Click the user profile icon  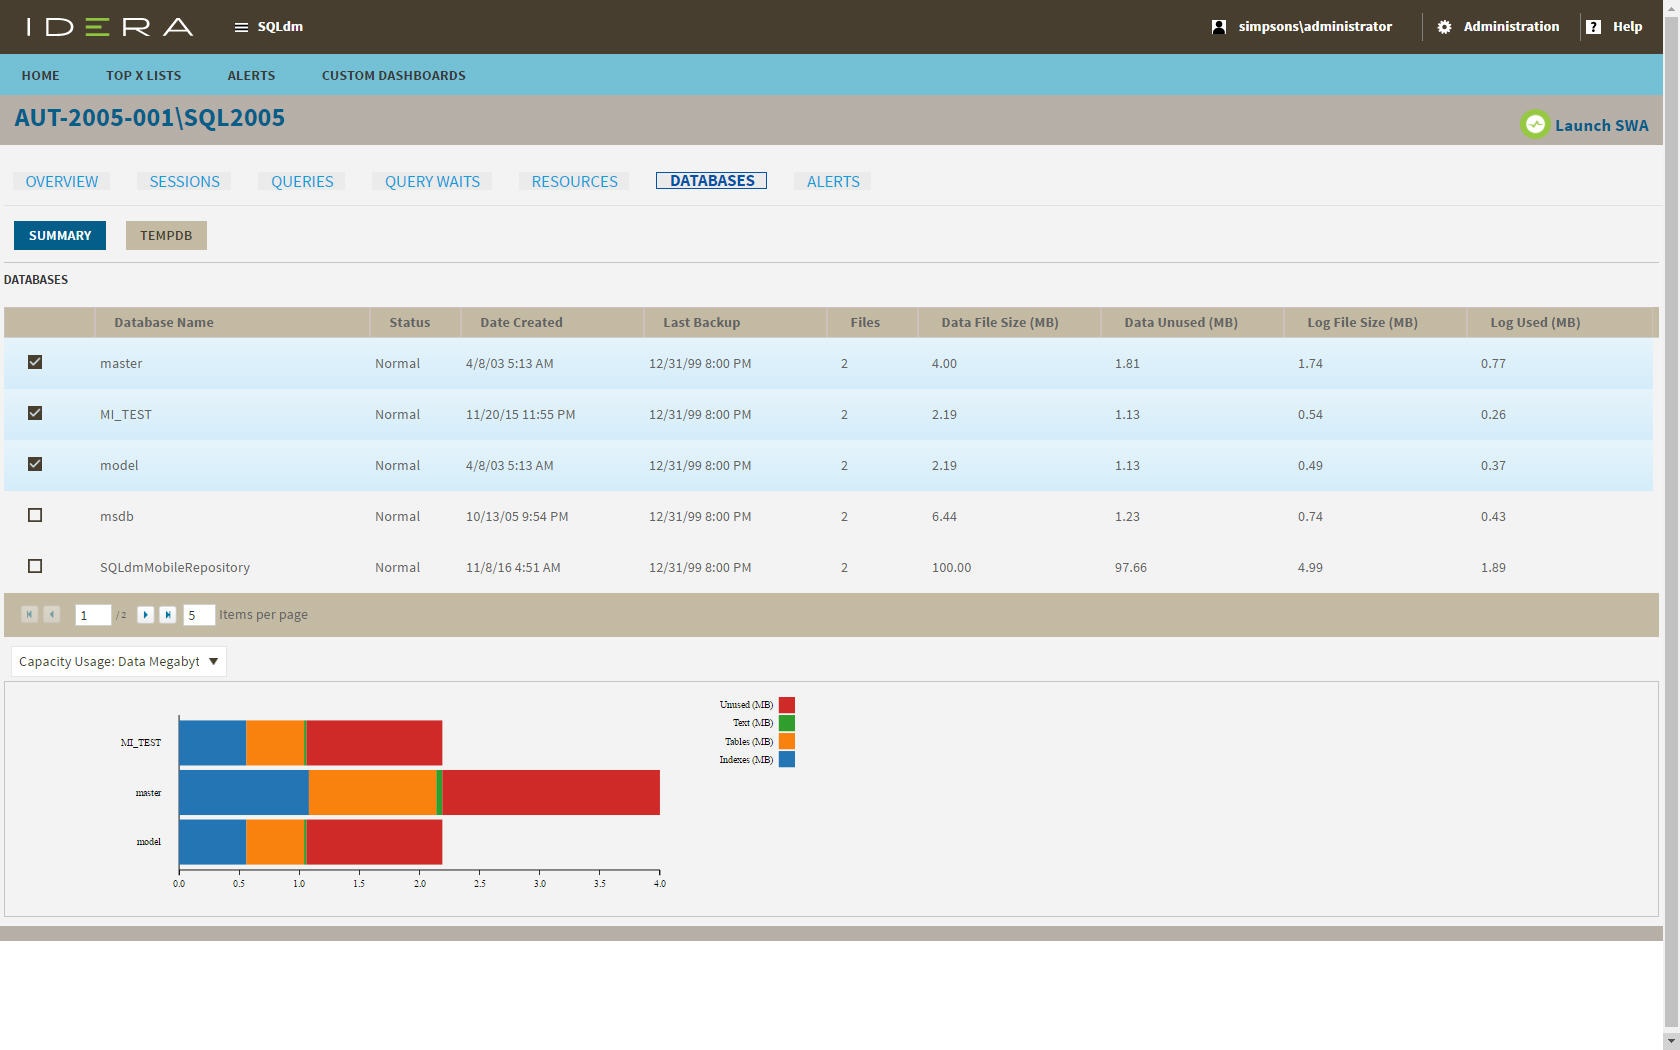[x=1218, y=27]
